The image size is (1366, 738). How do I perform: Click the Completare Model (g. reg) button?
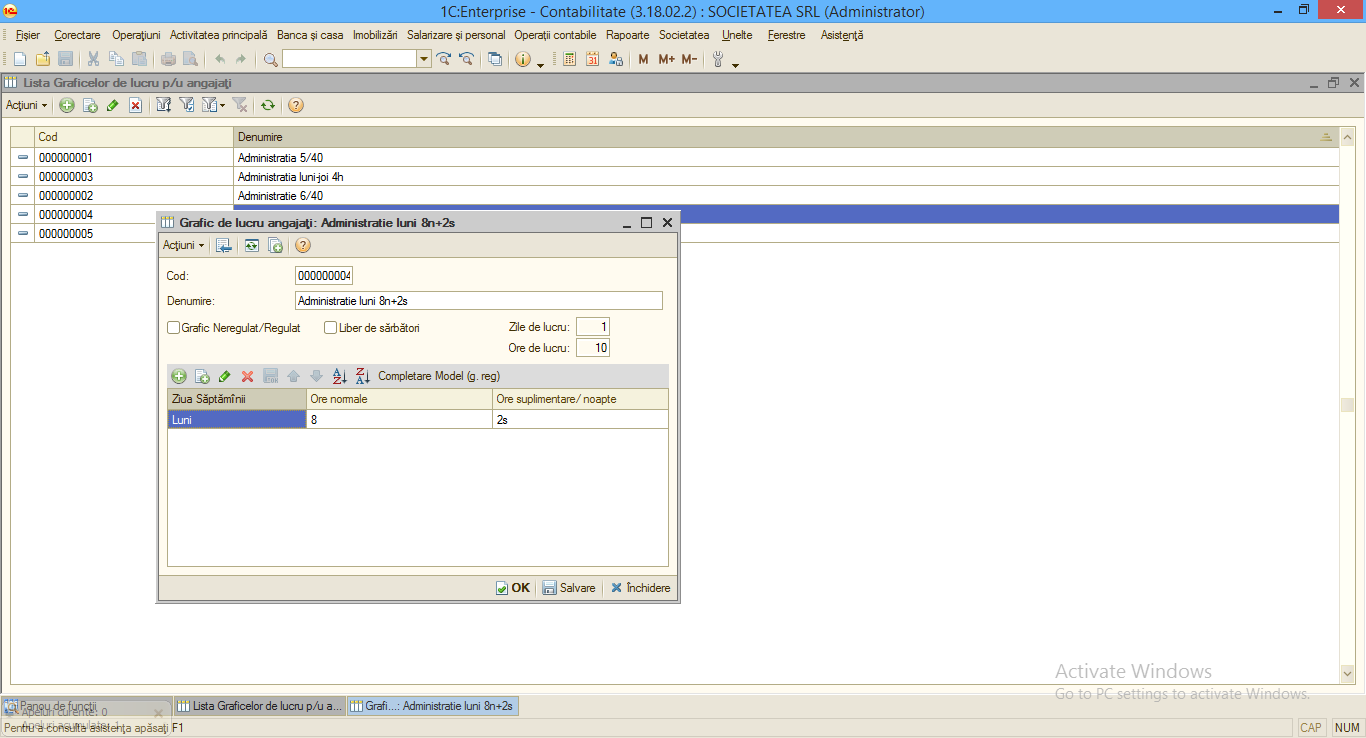click(439, 376)
